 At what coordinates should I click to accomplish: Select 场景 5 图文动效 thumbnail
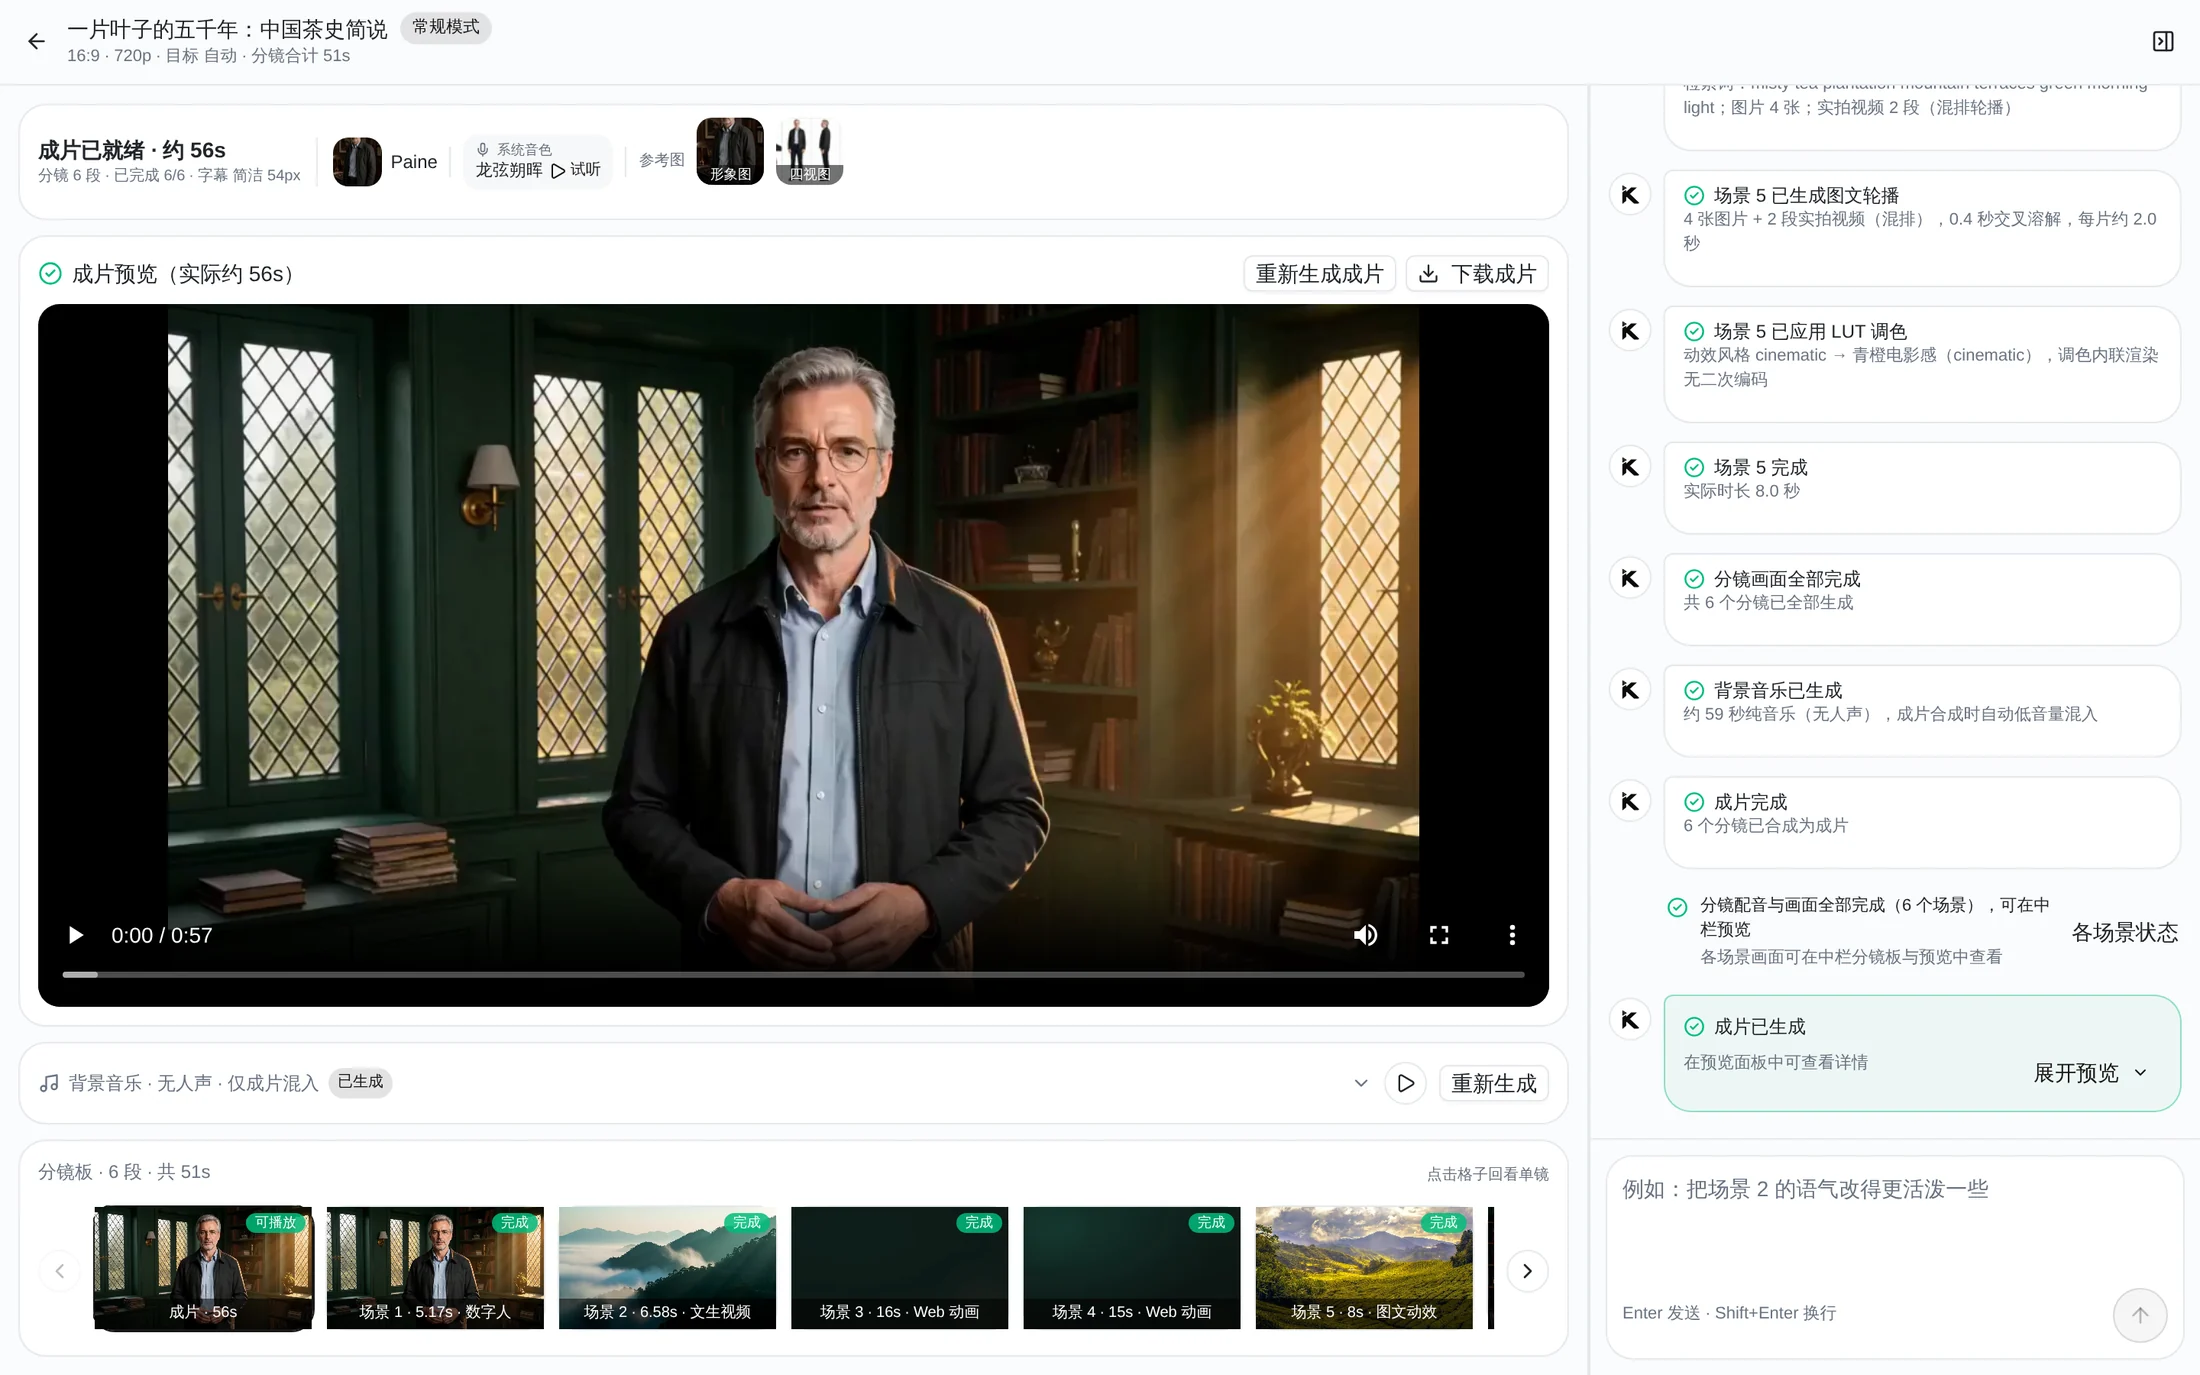[x=1364, y=1268]
